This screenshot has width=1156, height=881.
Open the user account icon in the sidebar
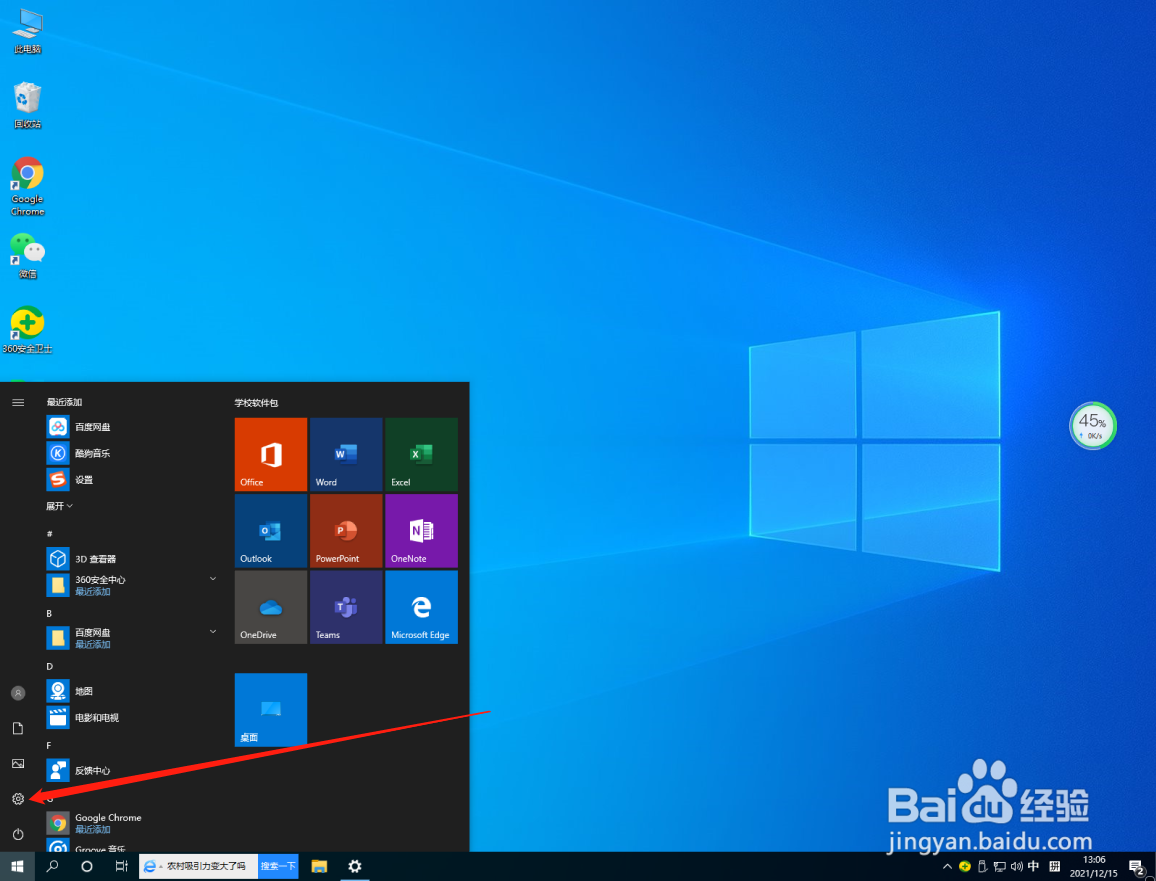[17, 692]
